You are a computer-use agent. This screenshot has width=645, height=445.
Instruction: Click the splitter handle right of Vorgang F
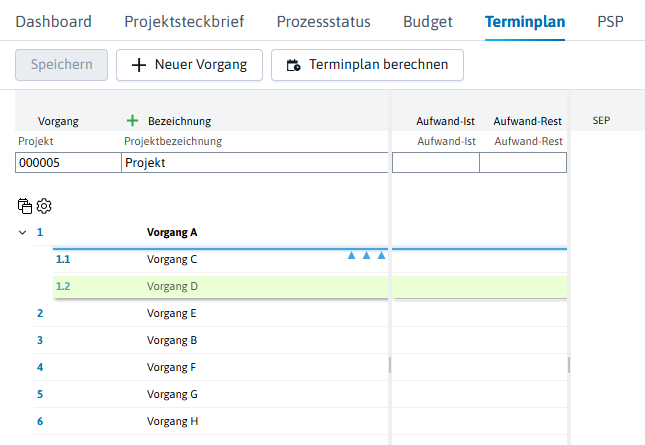coord(390,365)
